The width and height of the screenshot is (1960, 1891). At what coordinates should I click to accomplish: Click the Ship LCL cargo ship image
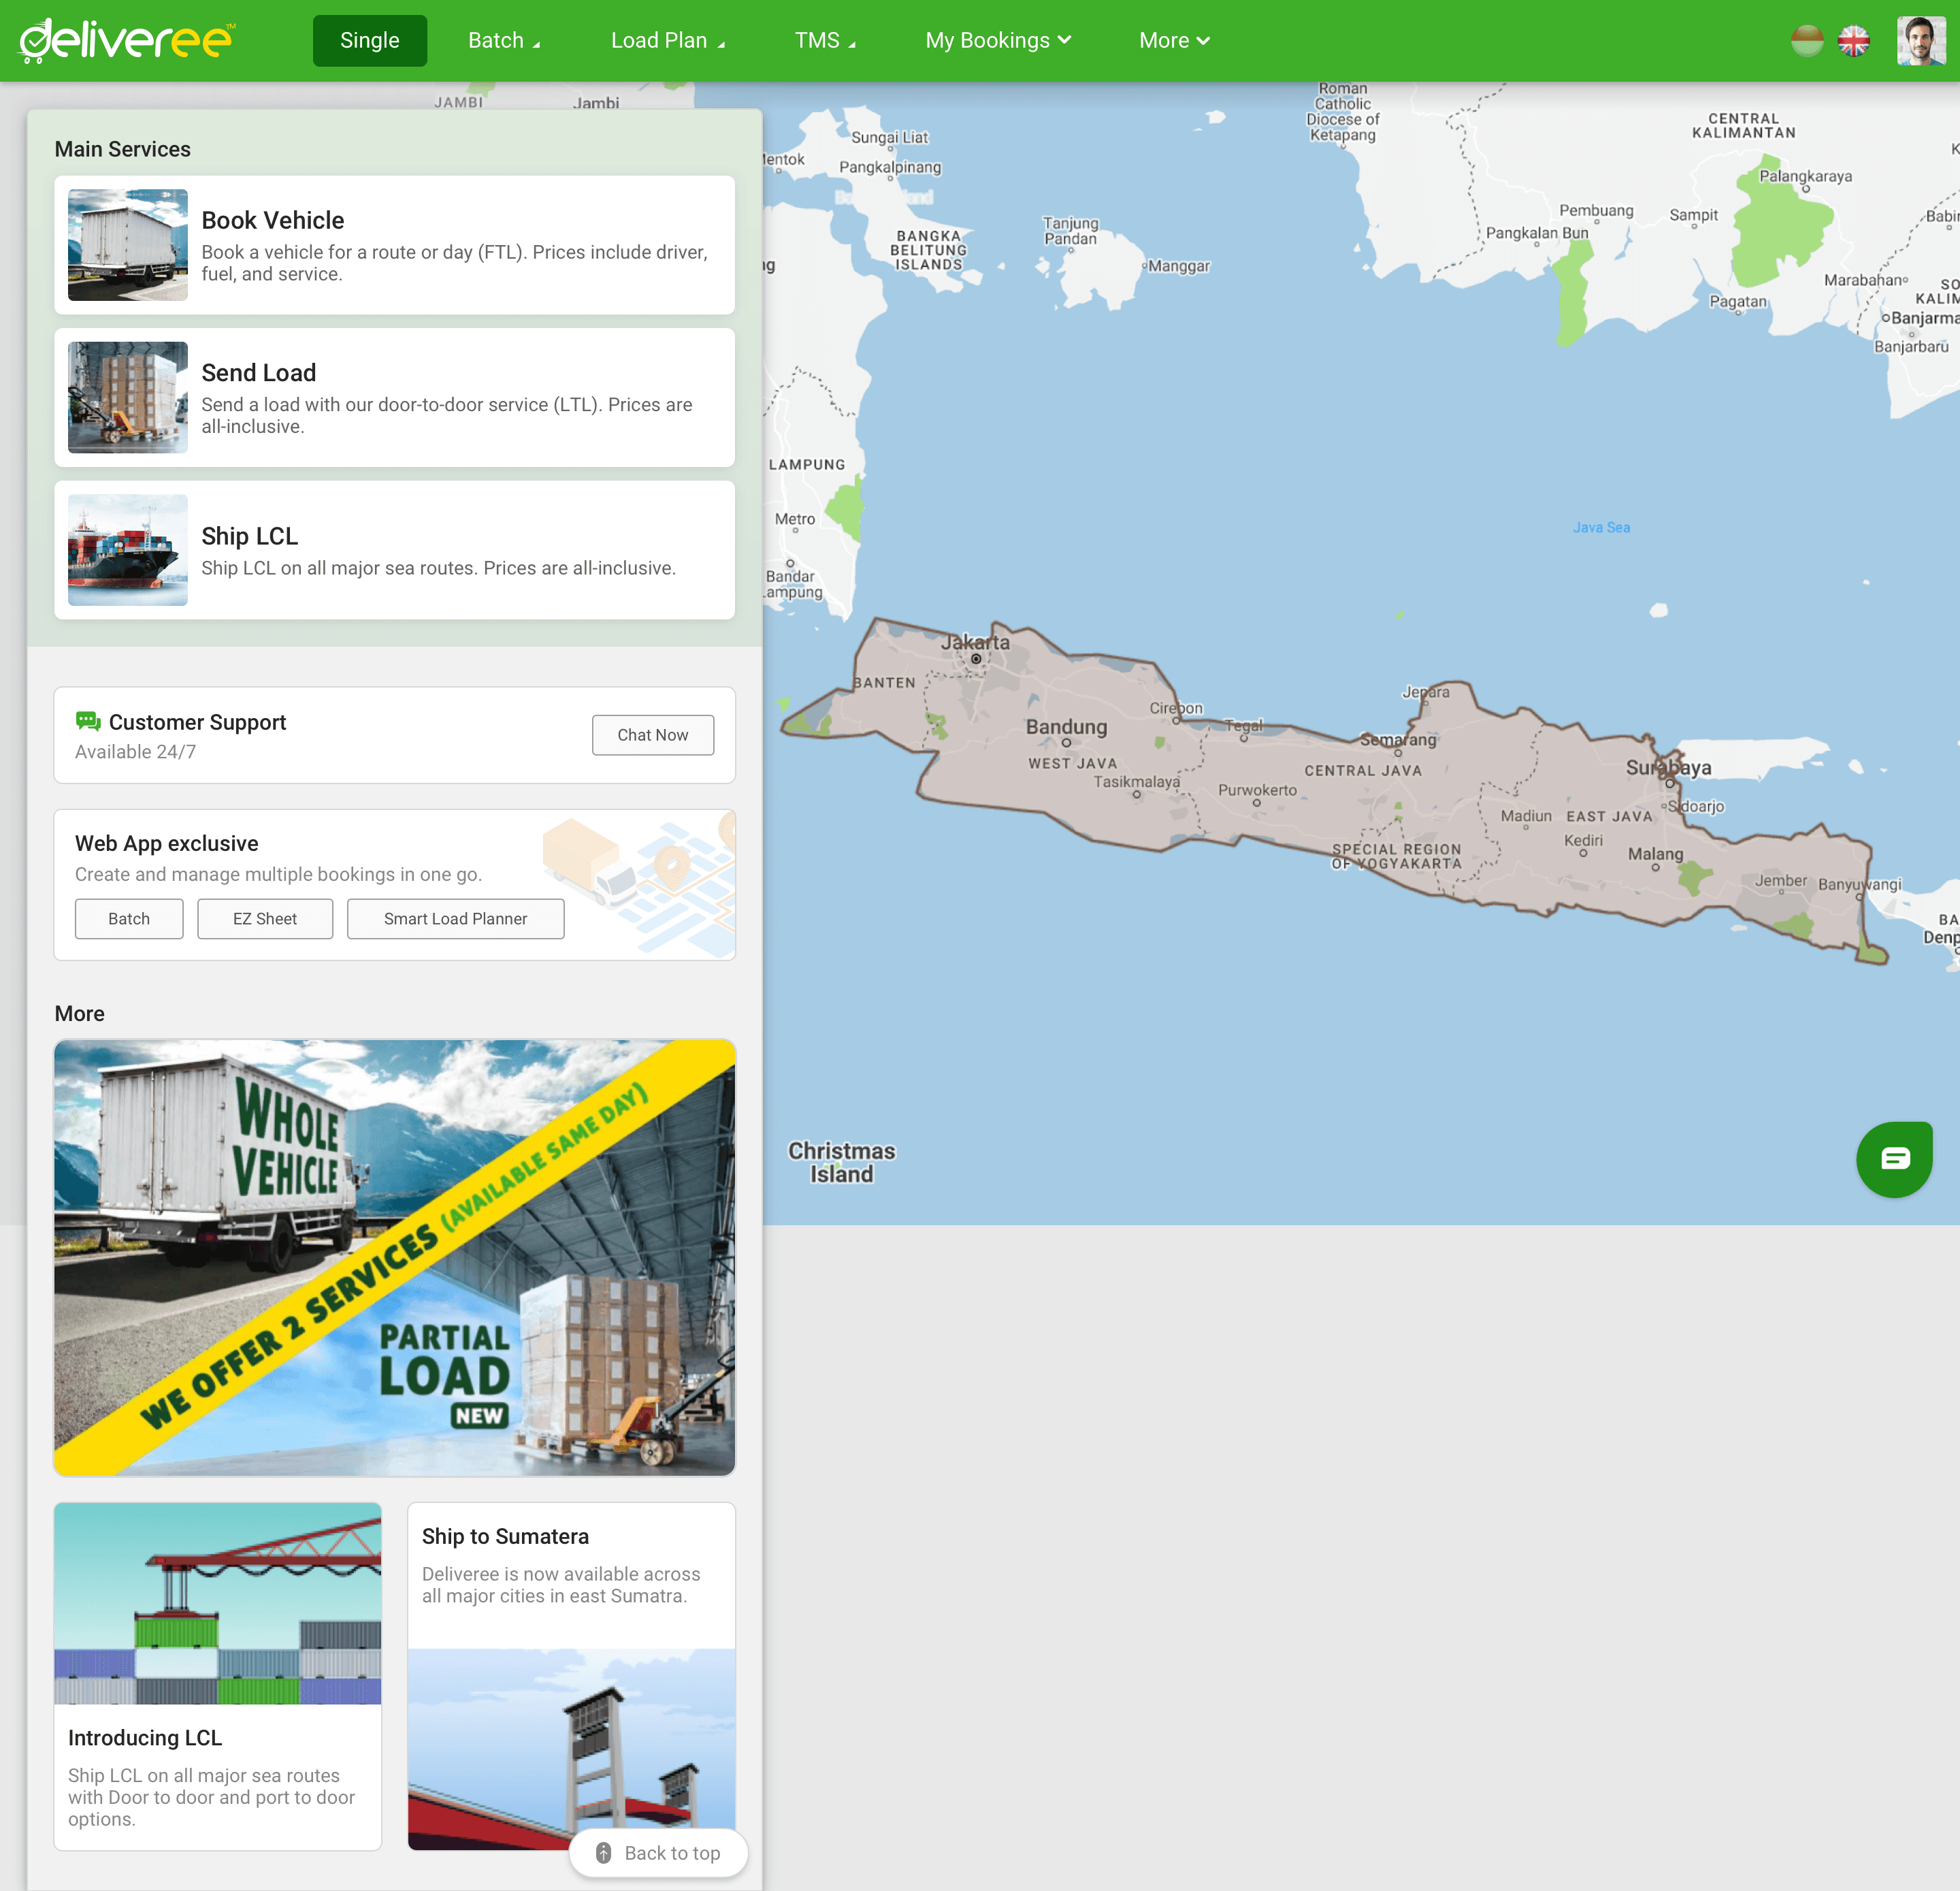(x=128, y=550)
